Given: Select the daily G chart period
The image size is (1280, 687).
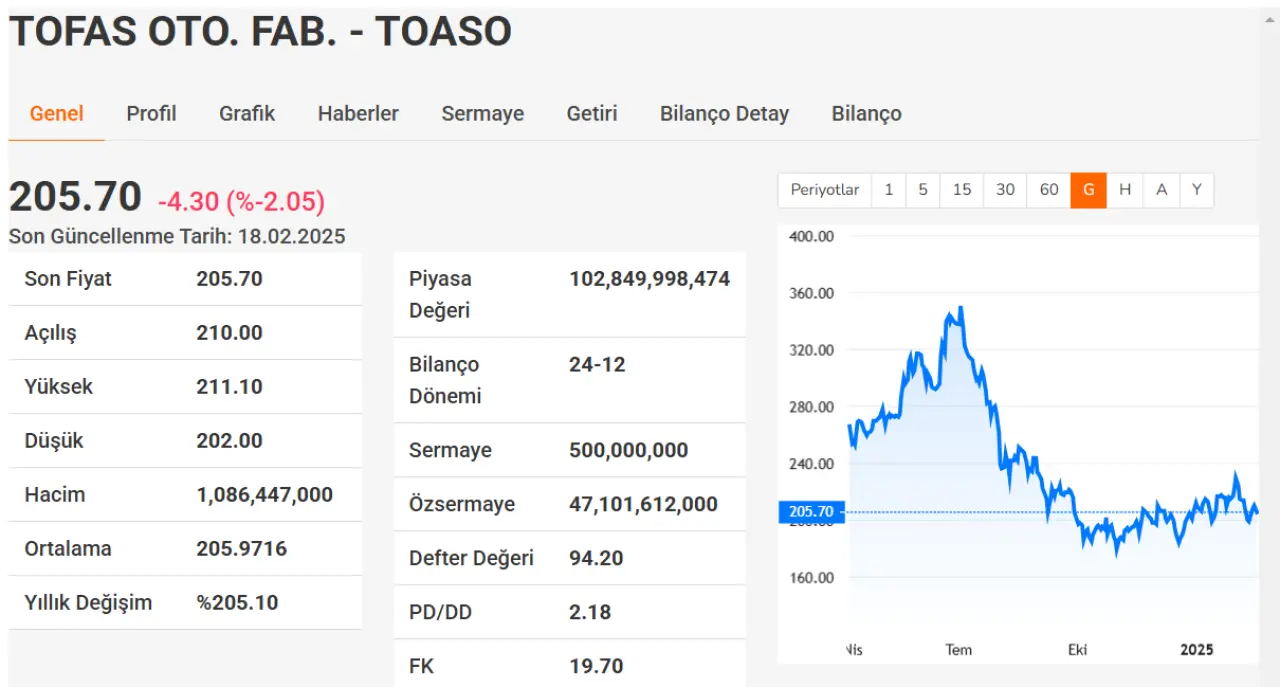Looking at the screenshot, I should tap(1088, 190).
